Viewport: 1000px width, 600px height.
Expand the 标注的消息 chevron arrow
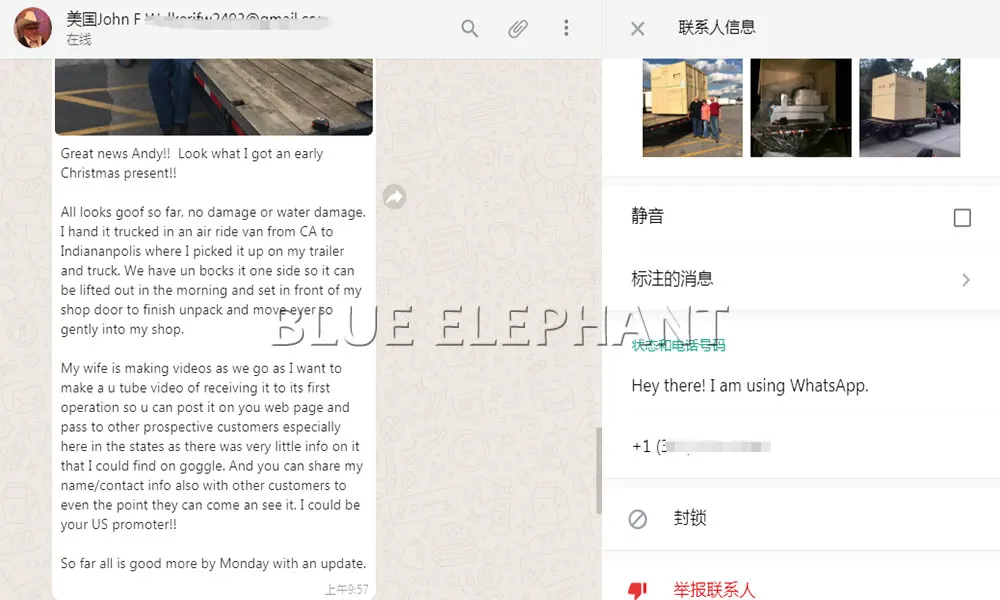(966, 280)
